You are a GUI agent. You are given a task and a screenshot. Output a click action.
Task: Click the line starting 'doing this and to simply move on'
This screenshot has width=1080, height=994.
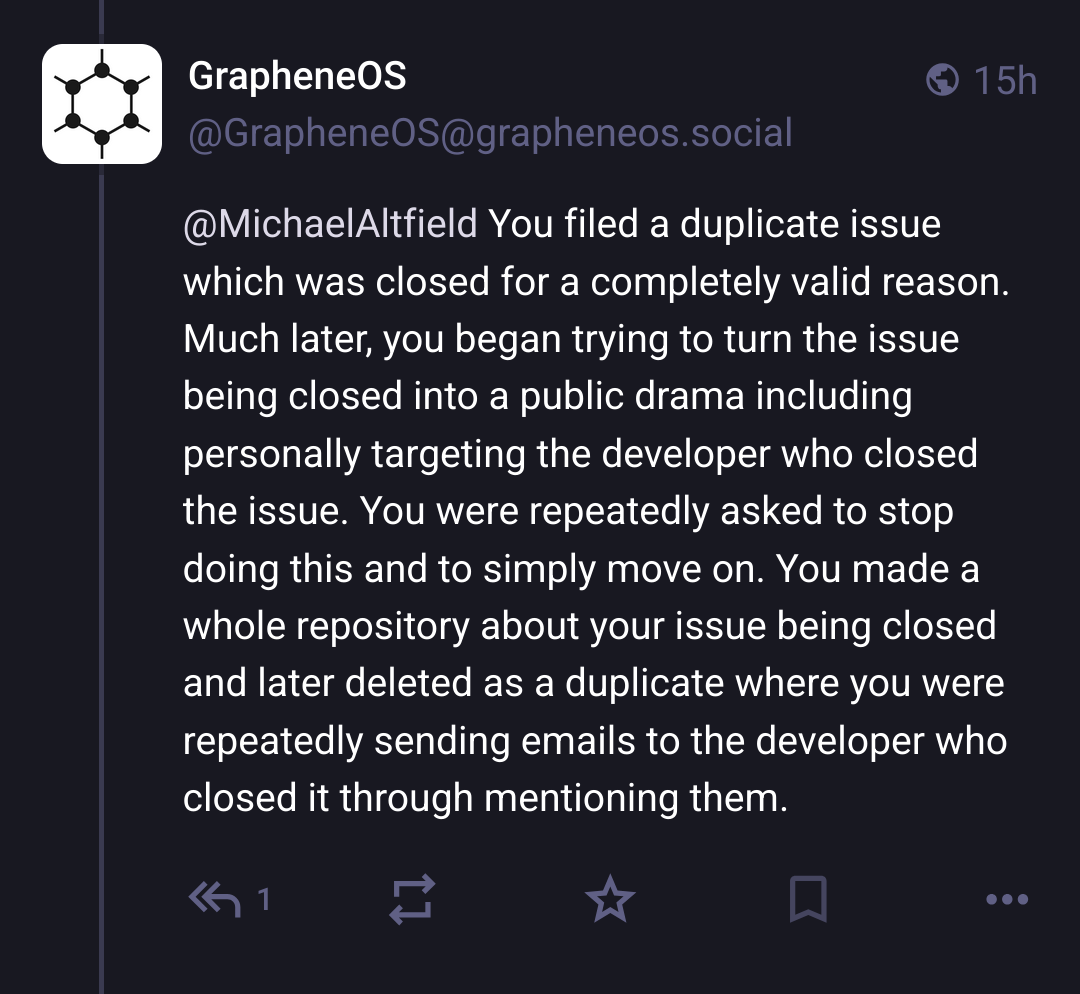(580, 569)
